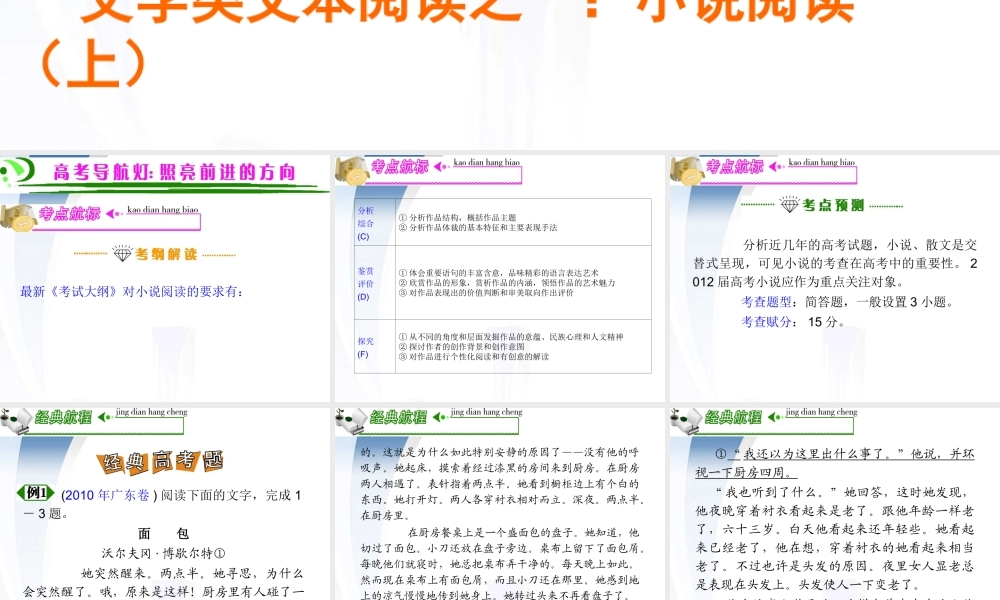Click the diamond icon next to 考纲解读
1000x600 pixels.
tap(122, 254)
